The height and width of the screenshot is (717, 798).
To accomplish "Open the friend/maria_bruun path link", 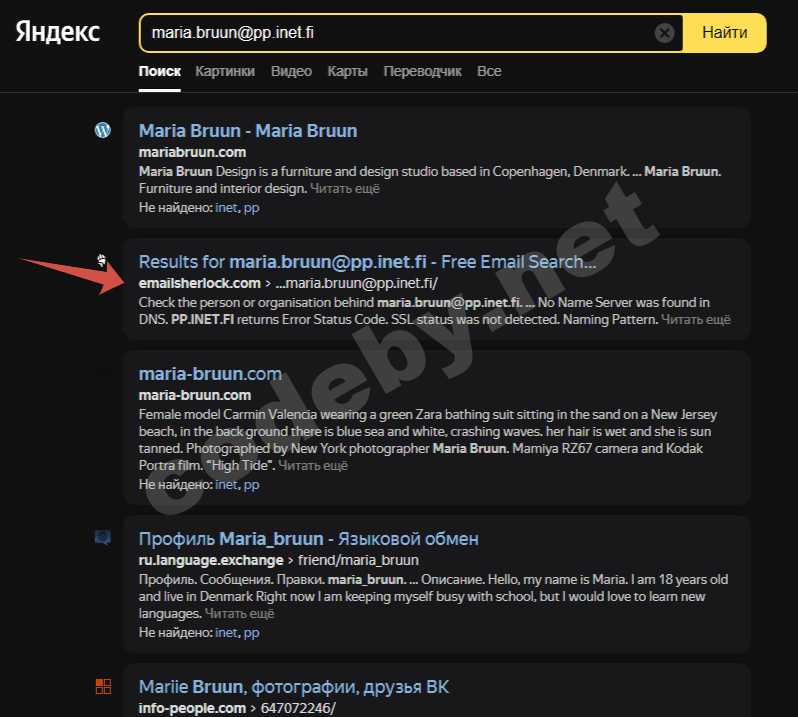I will coord(358,560).
